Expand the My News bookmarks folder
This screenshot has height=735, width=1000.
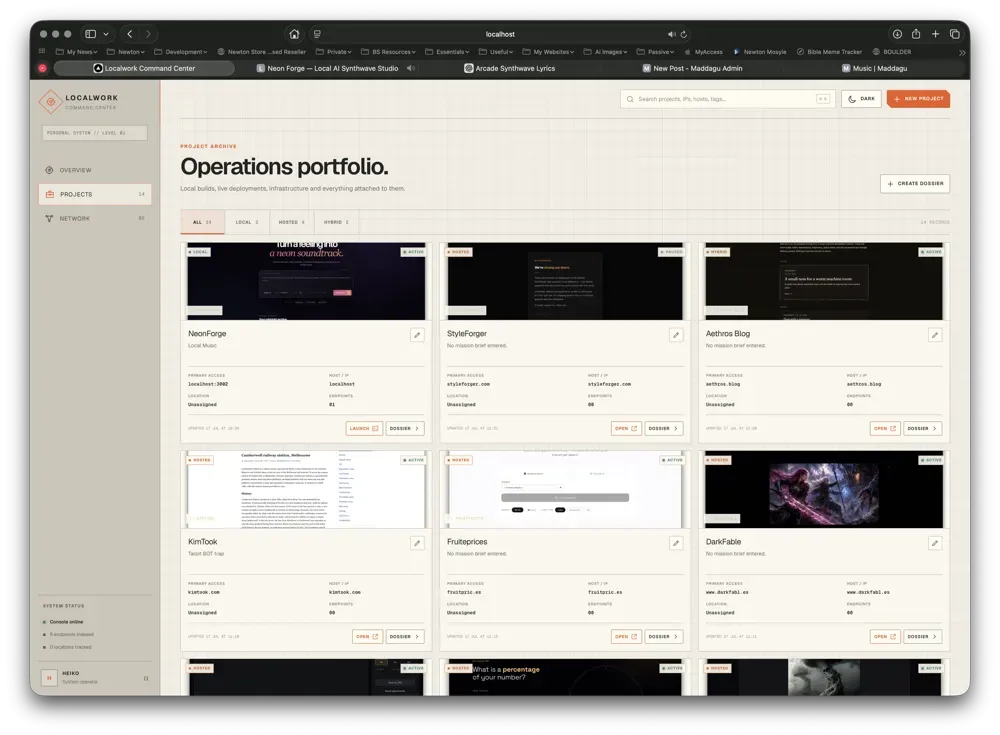pyautogui.click(x=77, y=52)
